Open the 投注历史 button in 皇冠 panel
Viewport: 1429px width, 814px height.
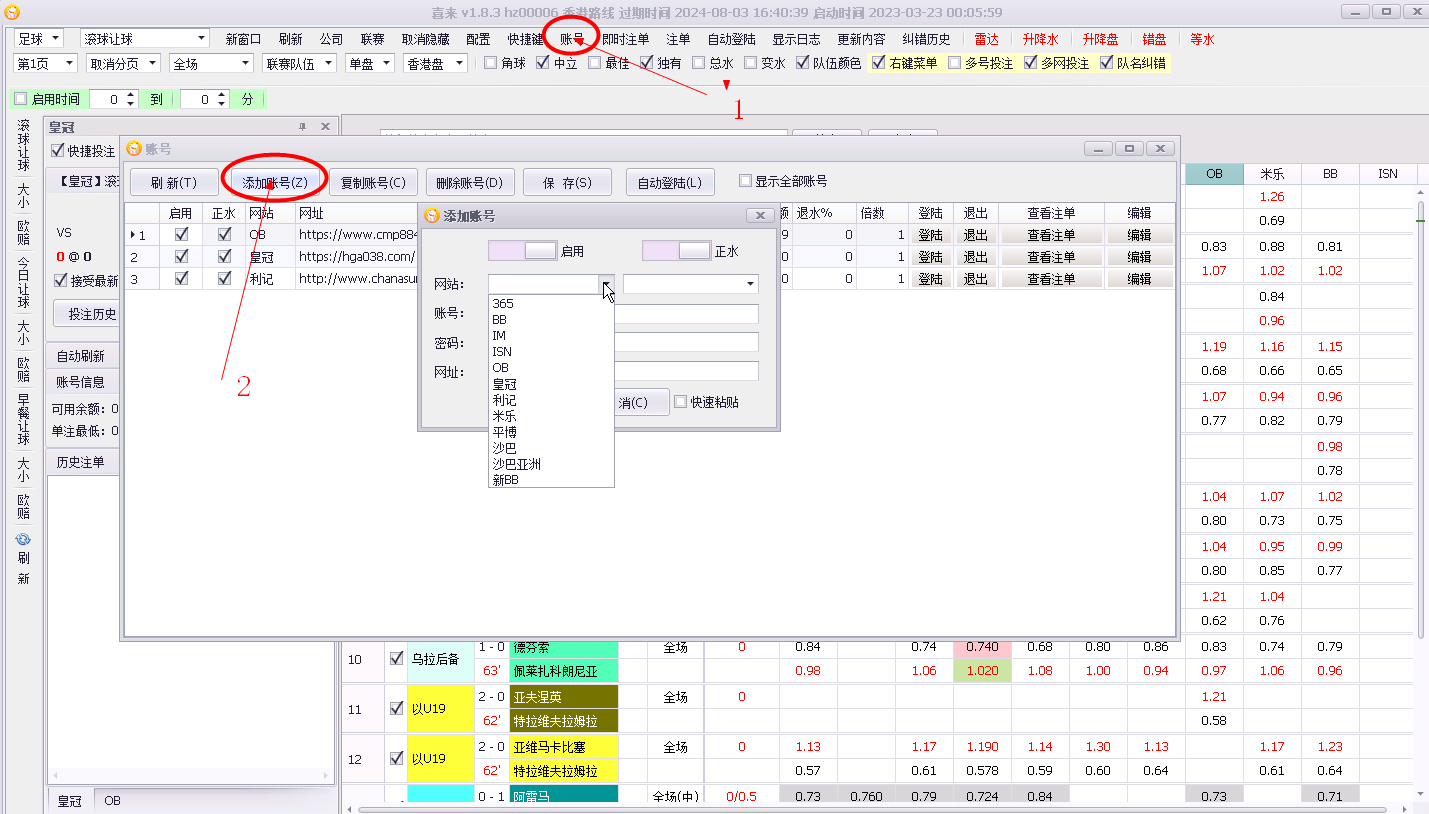click(92, 314)
